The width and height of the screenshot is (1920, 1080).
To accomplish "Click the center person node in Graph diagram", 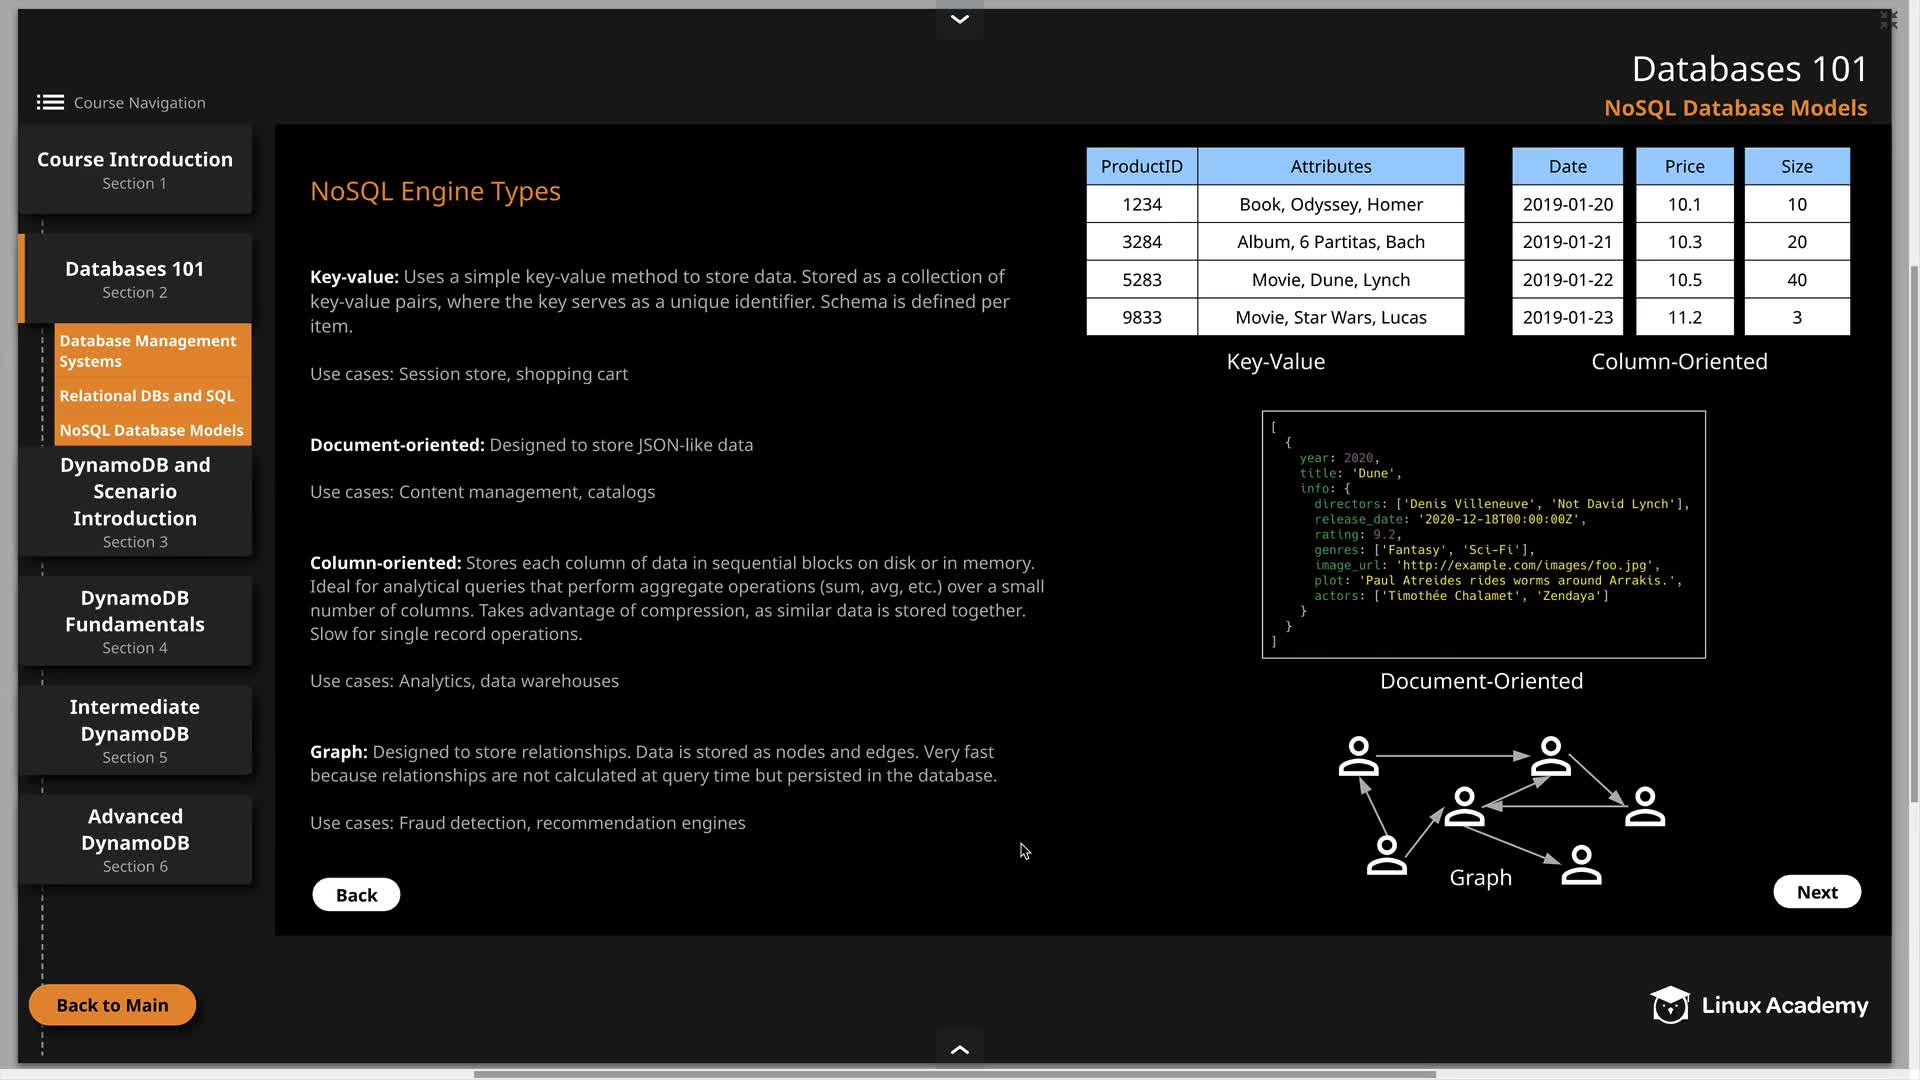I will 1464,806.
